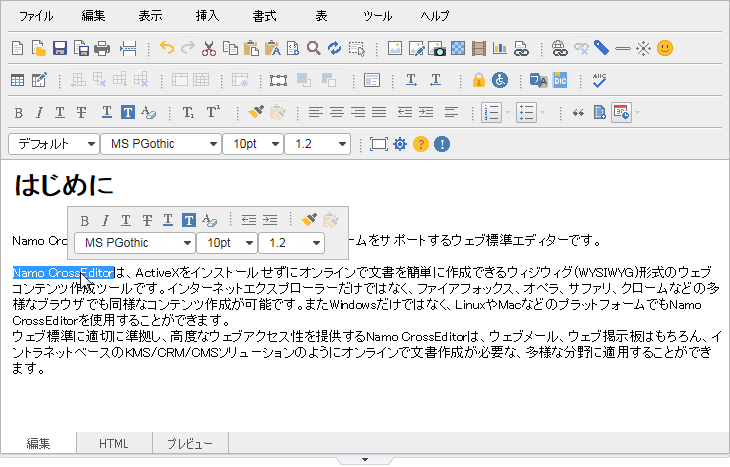730x467 pixels.
Task: Open help with orange question icon
Action: tap(421, 144)
